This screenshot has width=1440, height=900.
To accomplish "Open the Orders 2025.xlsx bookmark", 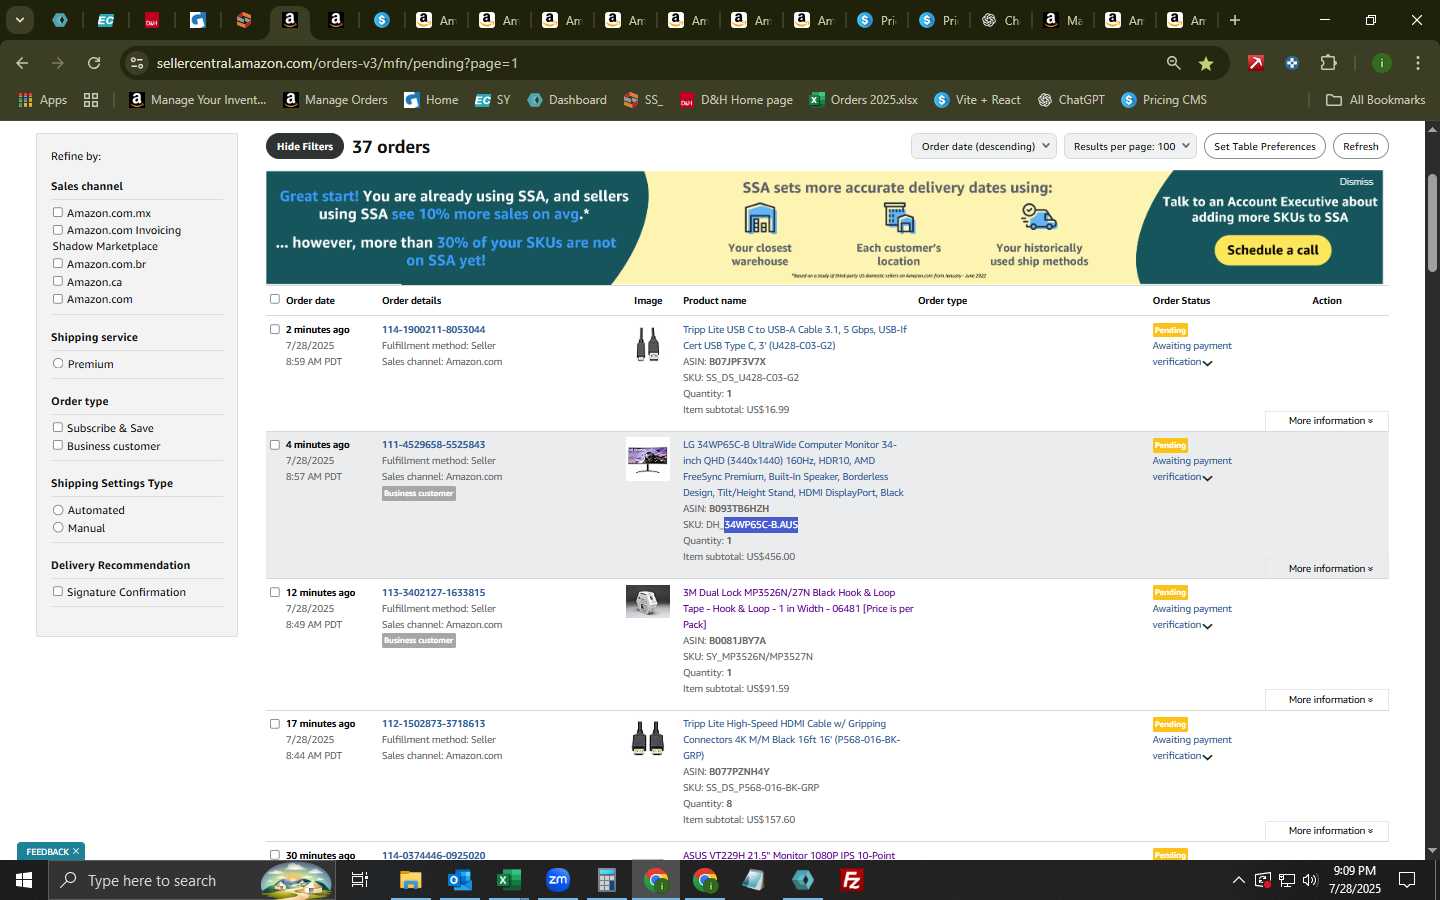I will [x=864, y=100].
